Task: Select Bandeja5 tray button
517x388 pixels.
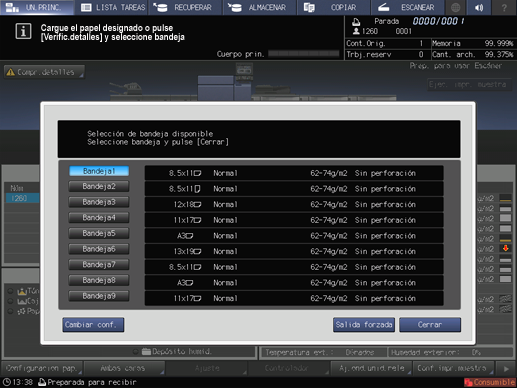Action: 99,233
